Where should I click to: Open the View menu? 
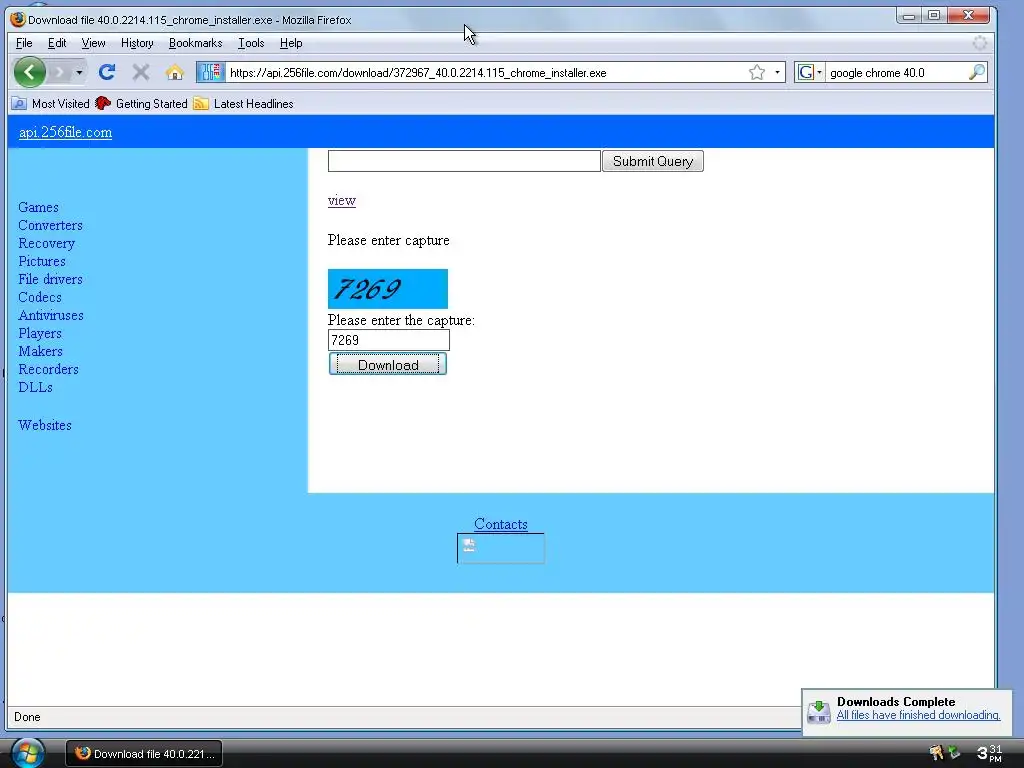(x=93, y=43)
